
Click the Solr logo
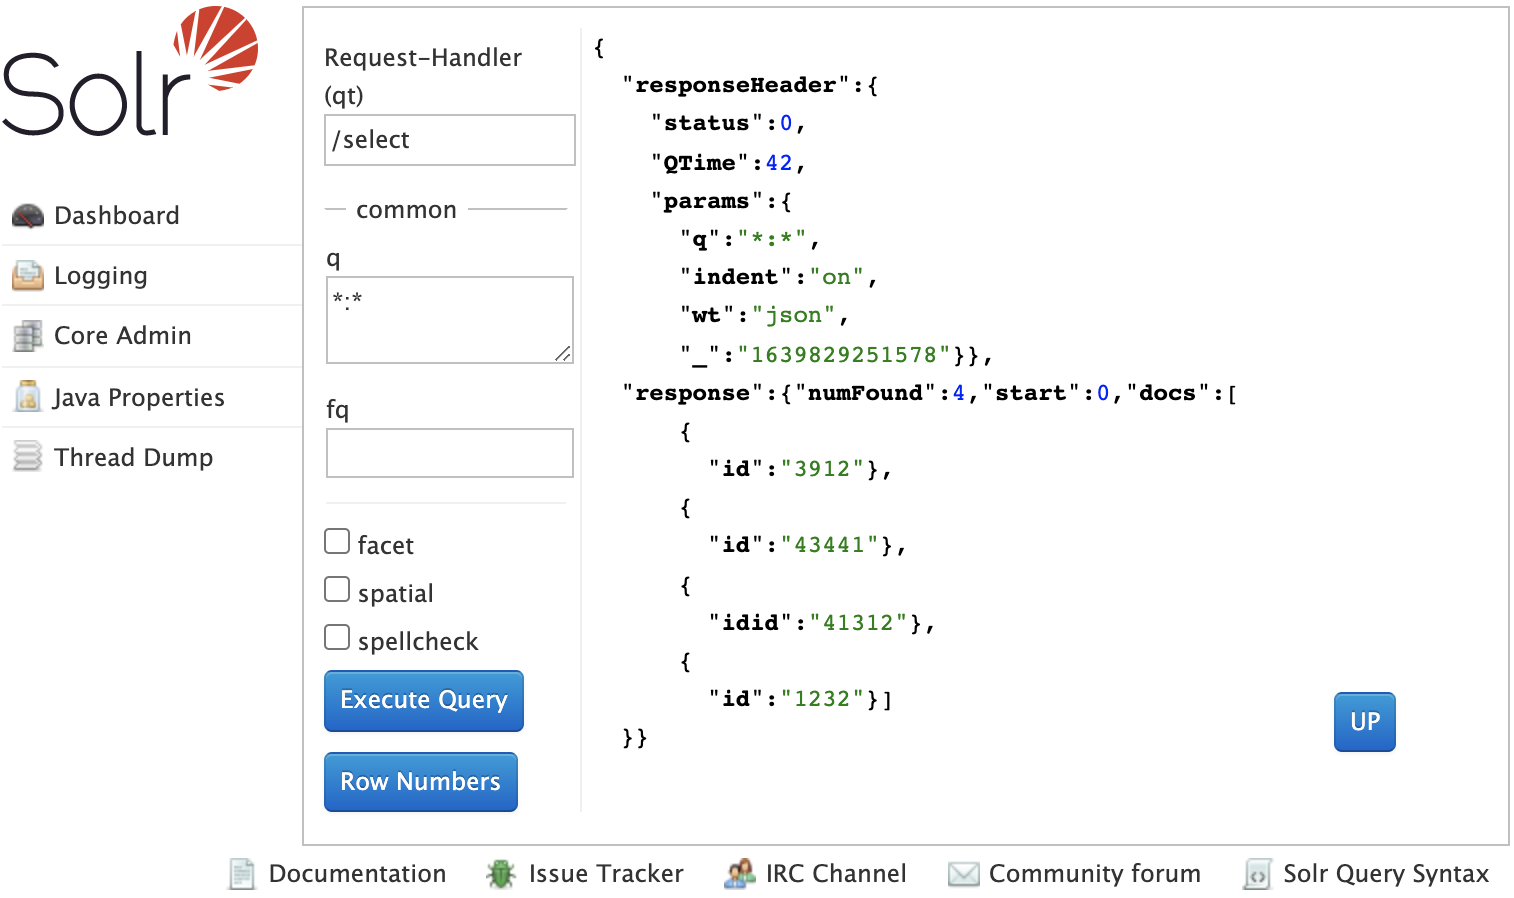coord(130,72)
